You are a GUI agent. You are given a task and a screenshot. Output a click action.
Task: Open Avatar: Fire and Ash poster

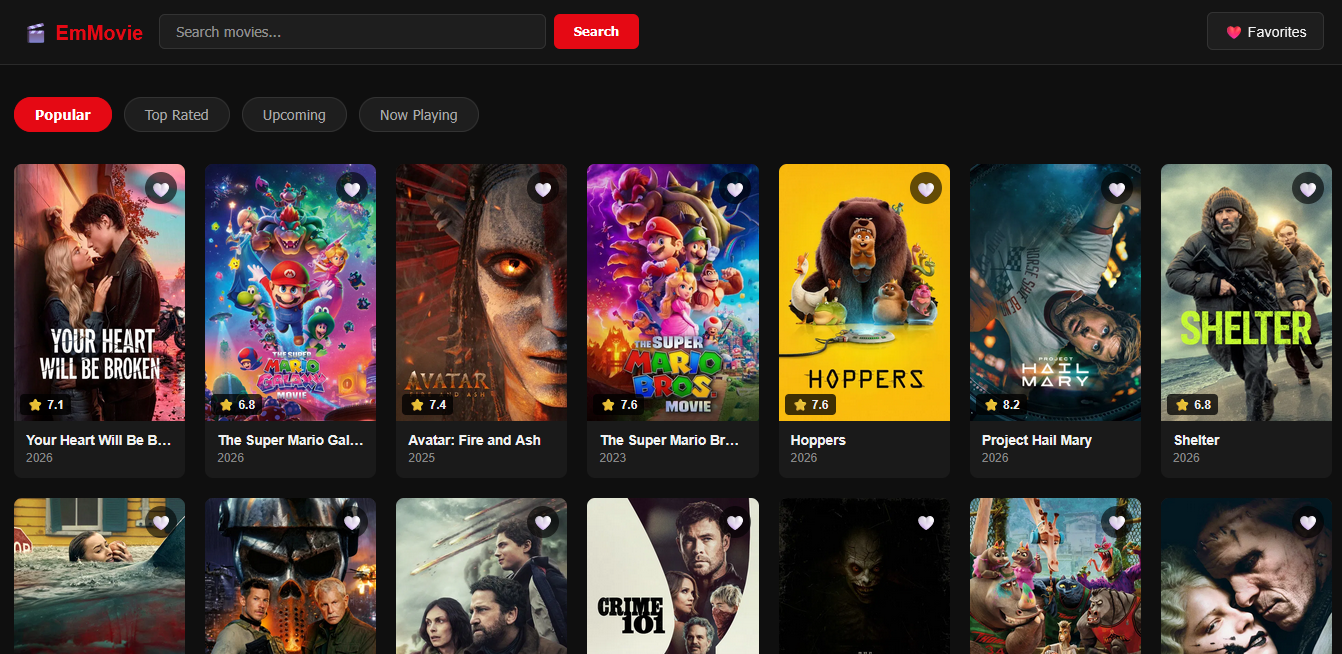click(x=481, y=292)
